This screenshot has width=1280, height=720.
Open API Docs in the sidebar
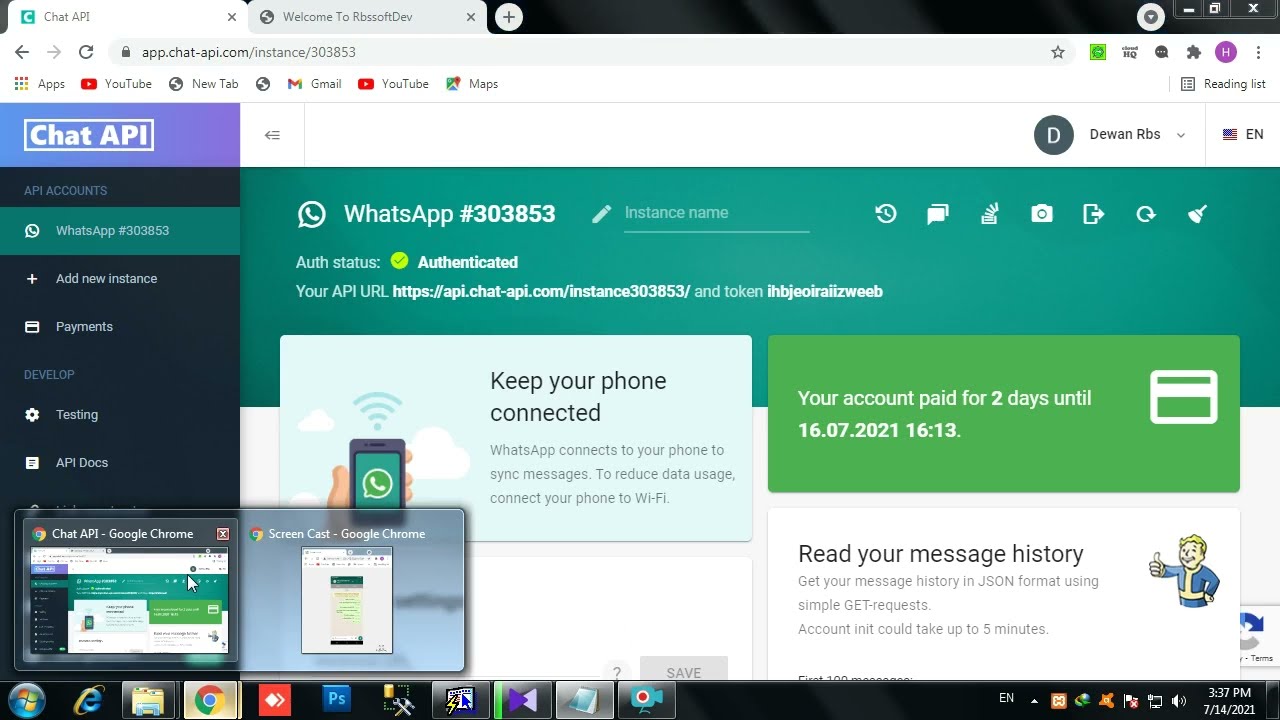(x=120, y=463)
